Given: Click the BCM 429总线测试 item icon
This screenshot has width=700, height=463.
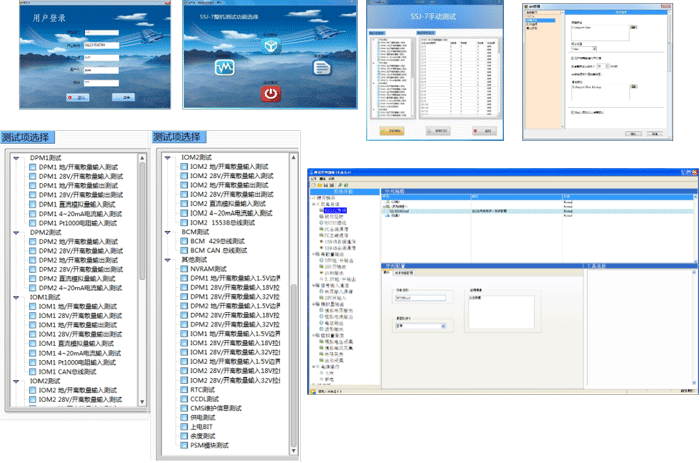Looking at the screenshot, I should [184, 240].
